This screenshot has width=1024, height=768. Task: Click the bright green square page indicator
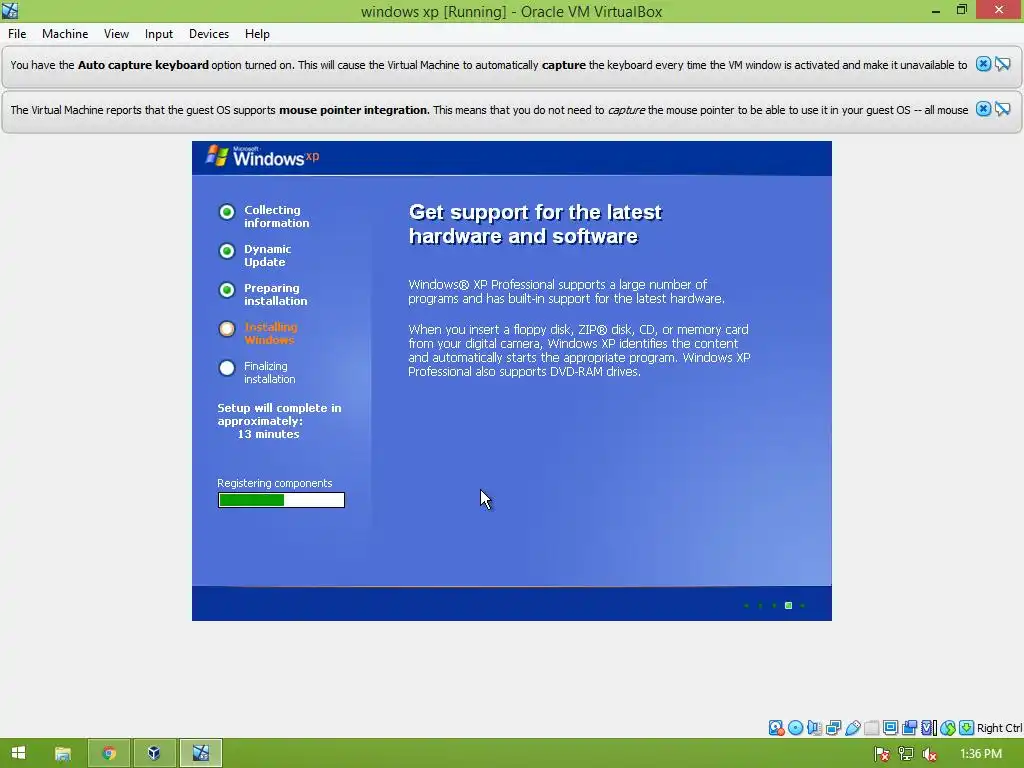[x=788, y=605]
